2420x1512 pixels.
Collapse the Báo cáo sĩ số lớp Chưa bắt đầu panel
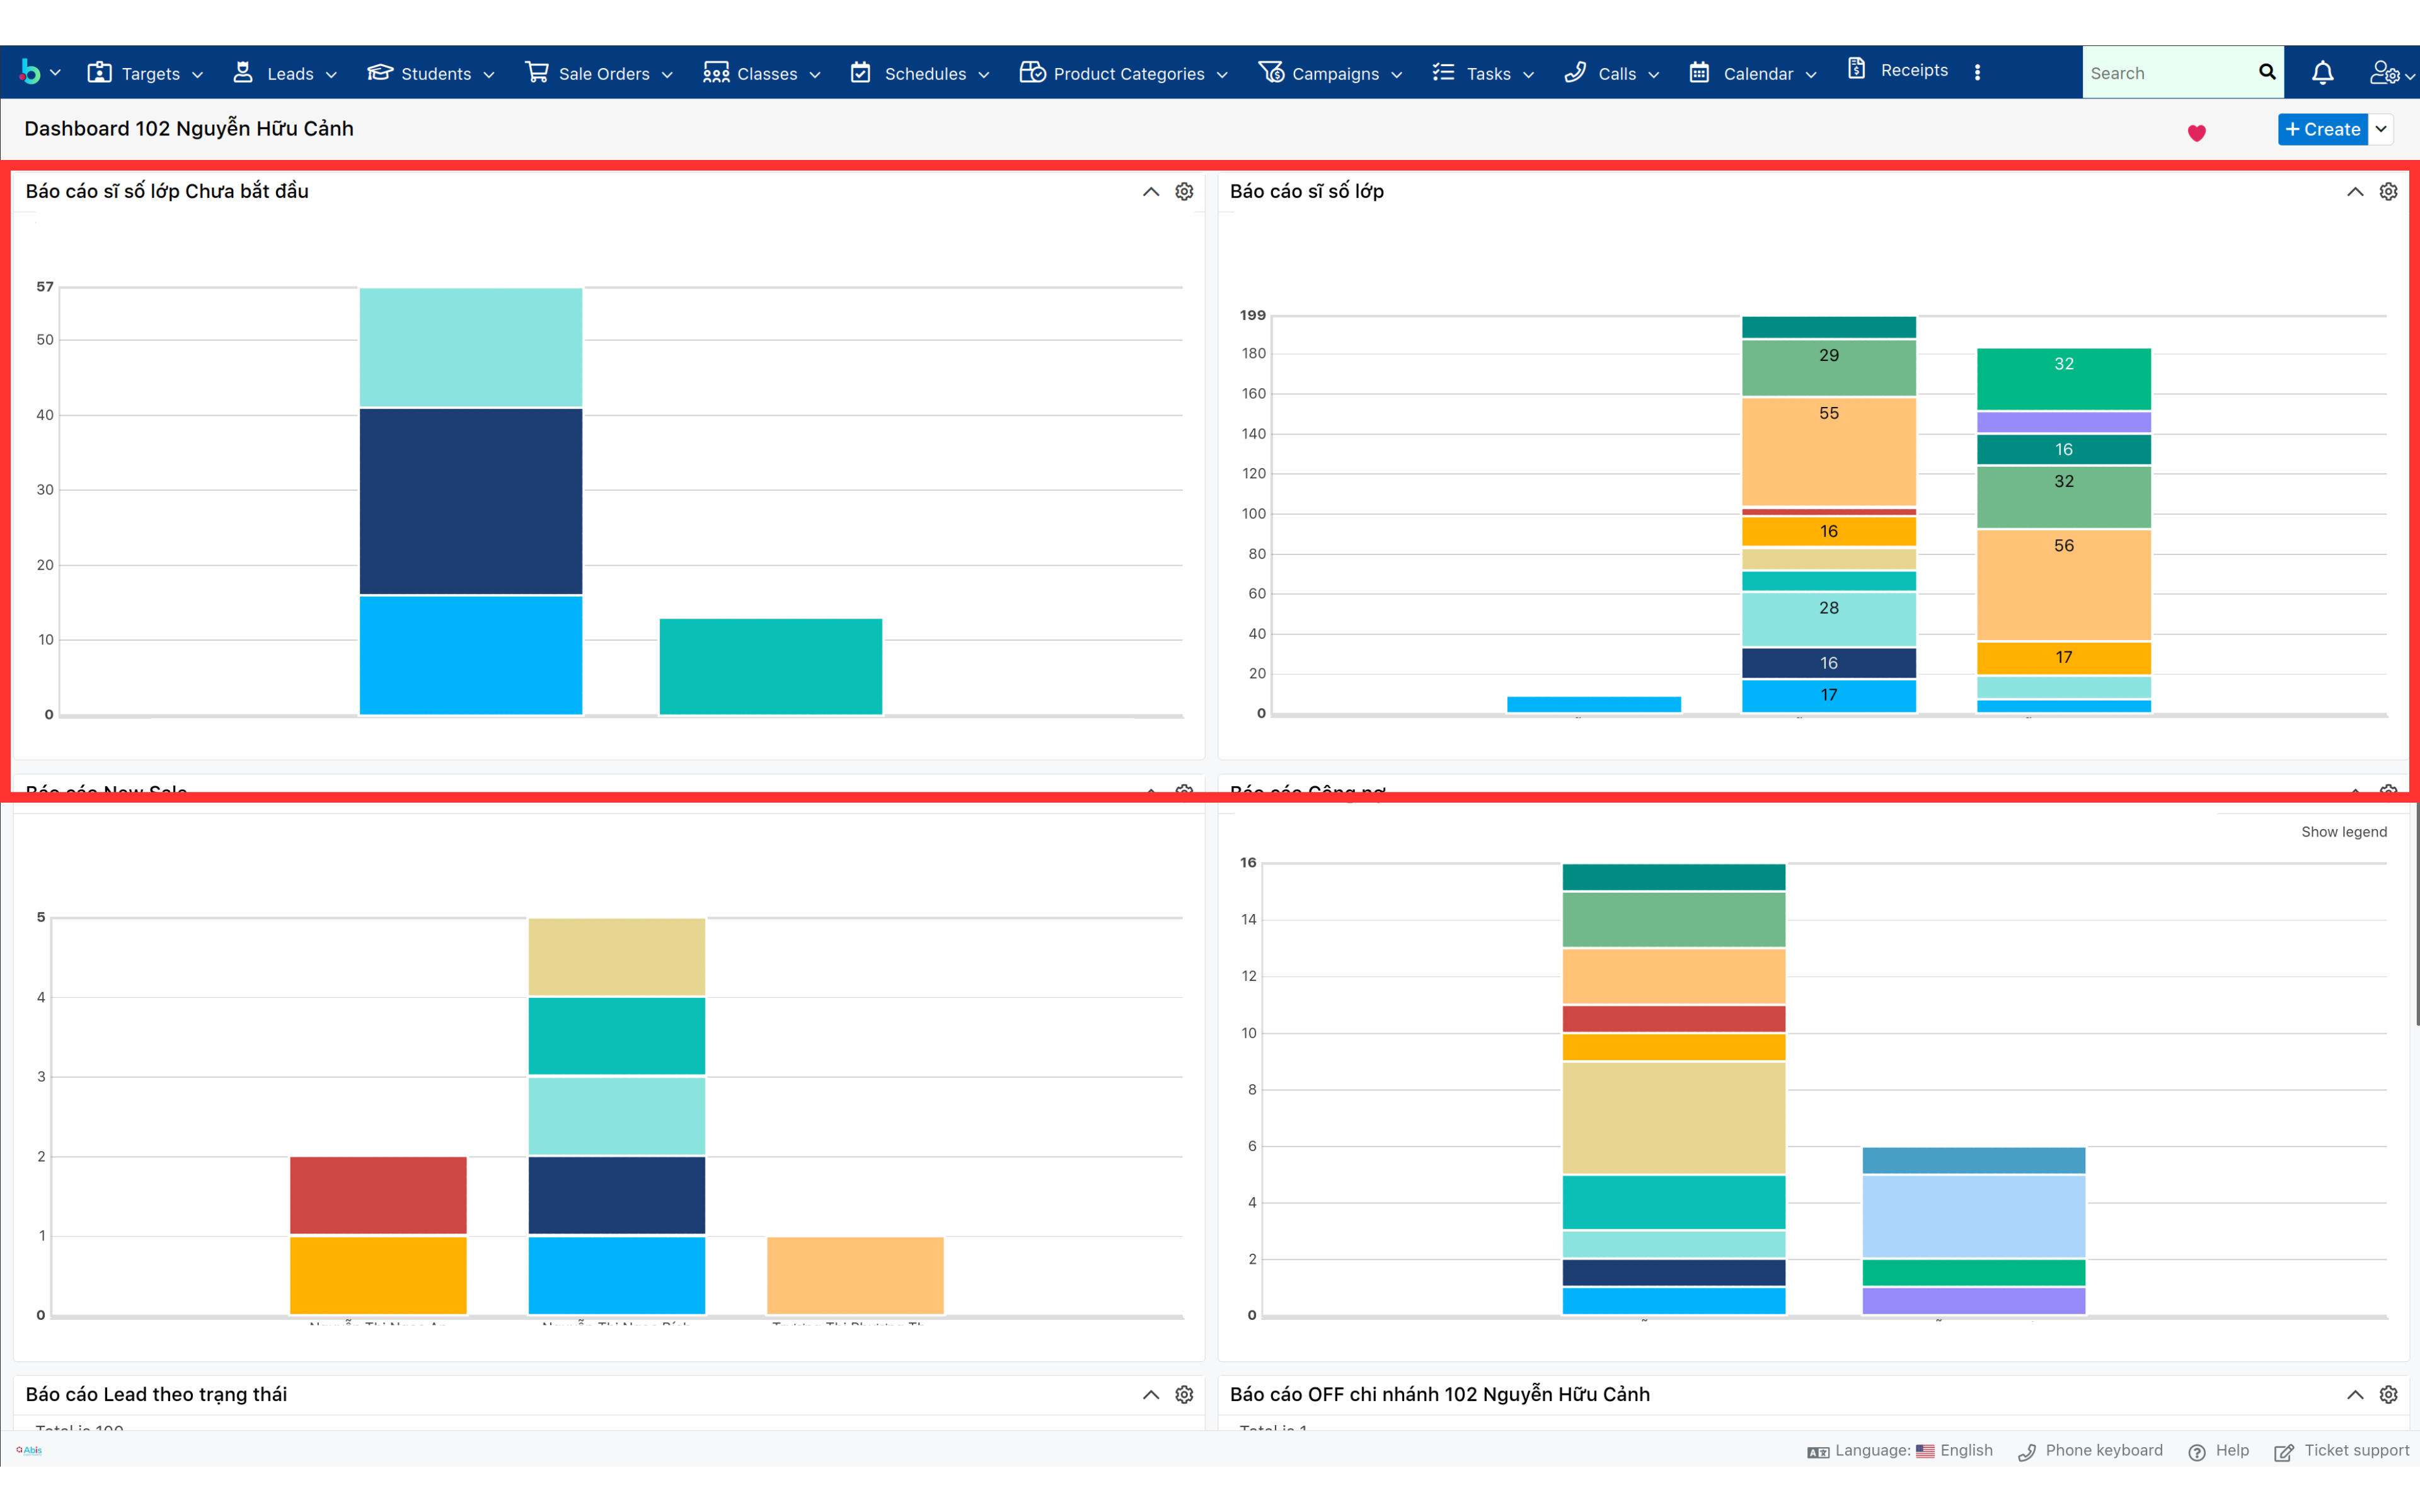(1151, 191)
